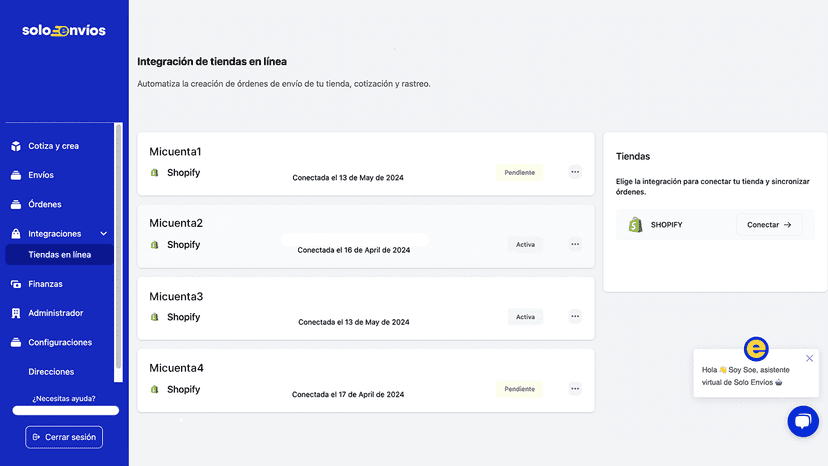Open Configuraciones menu item

coord(59,342)
